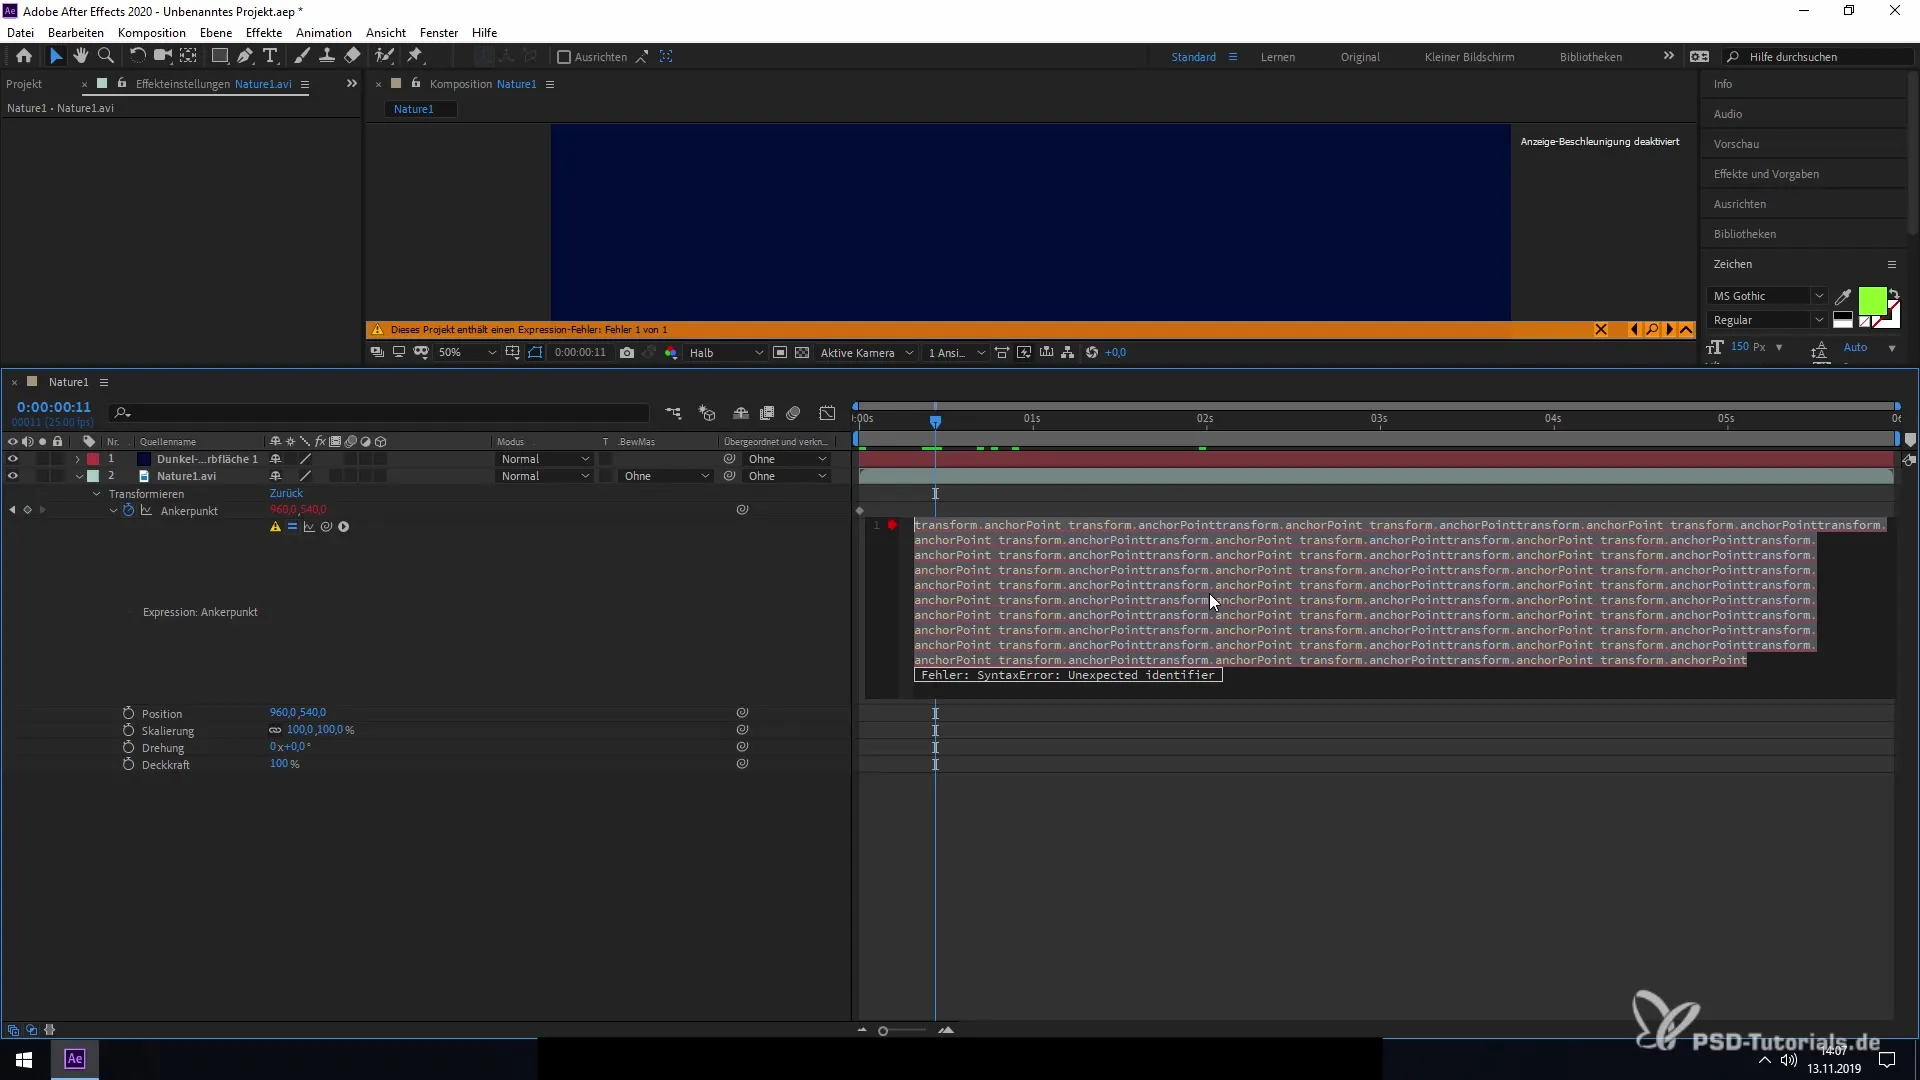Viewport: 1920px width, 1080px height.
Task: Open show channel color management icon
Action: [x=671, y=353]
